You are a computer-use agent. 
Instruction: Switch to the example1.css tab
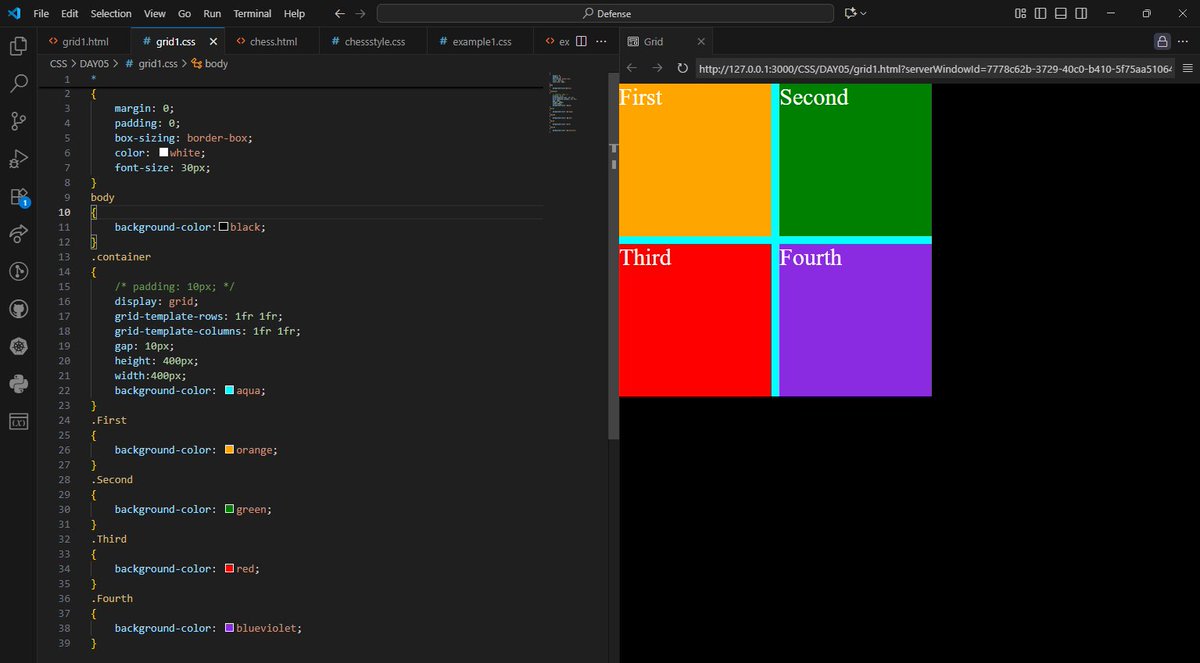coord(481,42)
